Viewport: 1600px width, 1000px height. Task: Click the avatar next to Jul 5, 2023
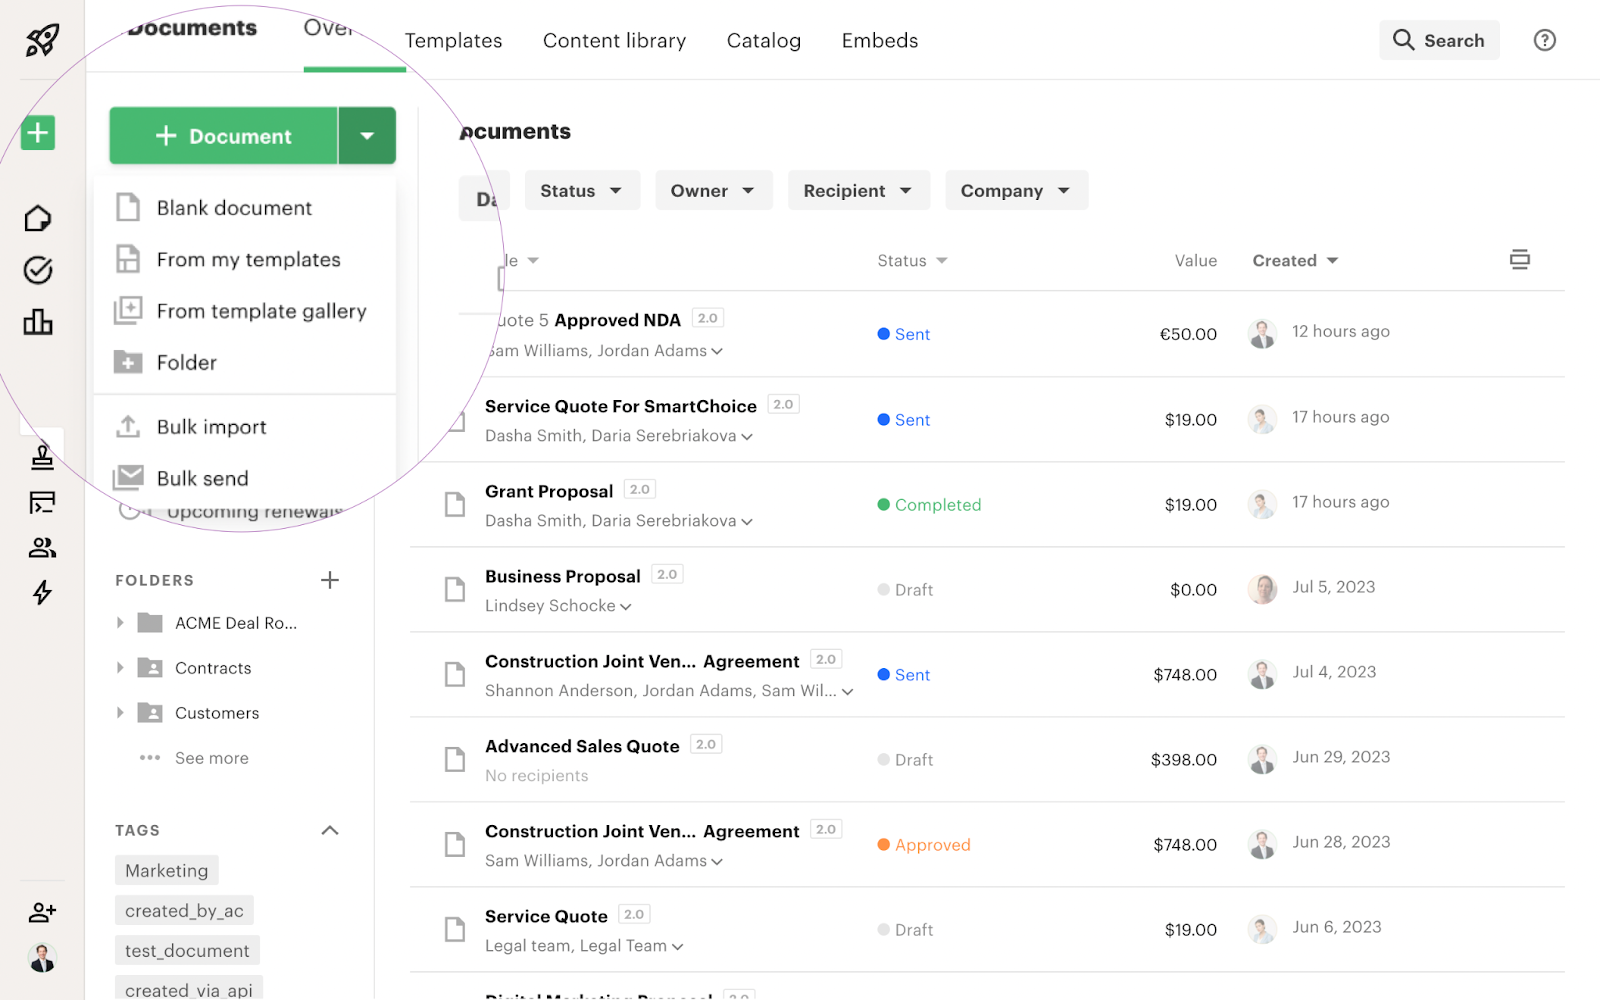[x=1262, y=588]
